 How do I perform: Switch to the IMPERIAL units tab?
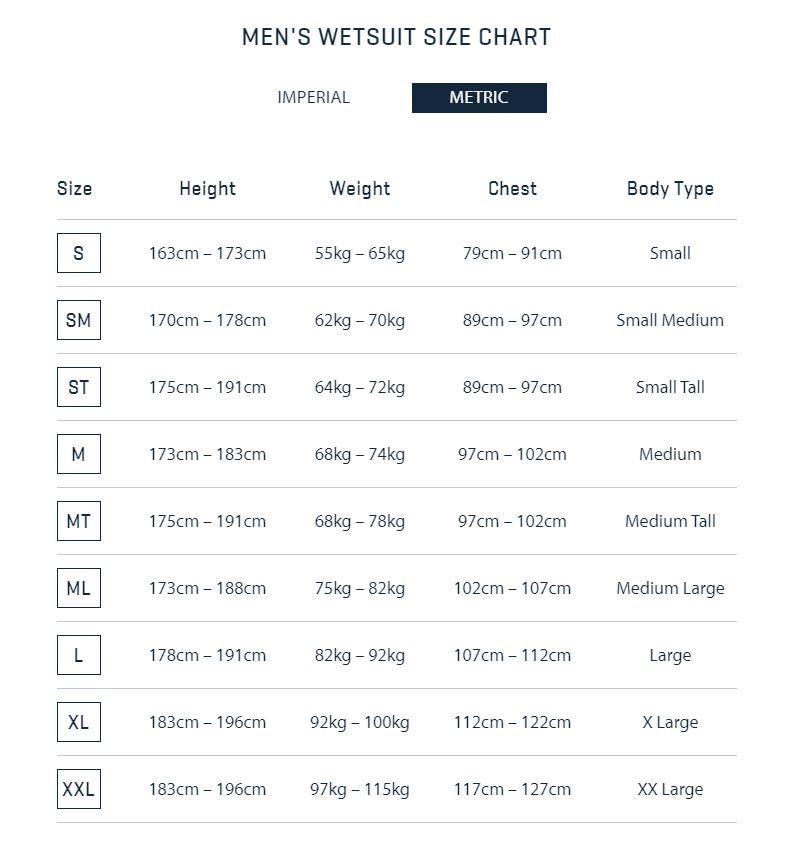coord(314,98)
